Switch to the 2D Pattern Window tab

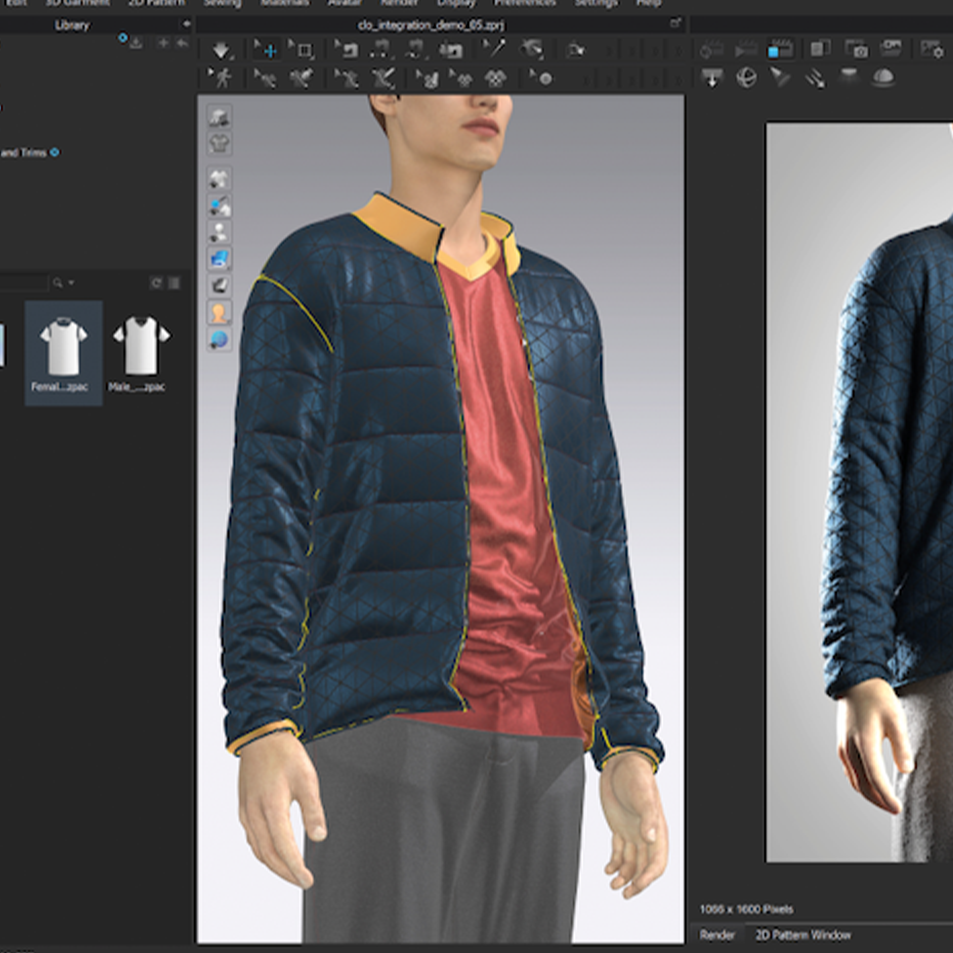click(803, 935)
